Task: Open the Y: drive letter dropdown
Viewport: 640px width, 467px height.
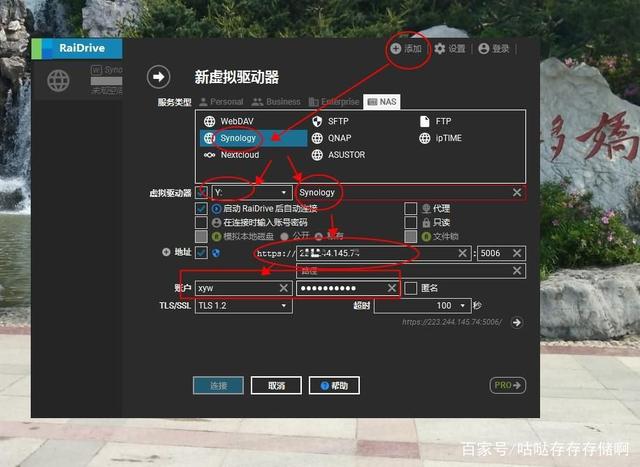Action: 252,192
